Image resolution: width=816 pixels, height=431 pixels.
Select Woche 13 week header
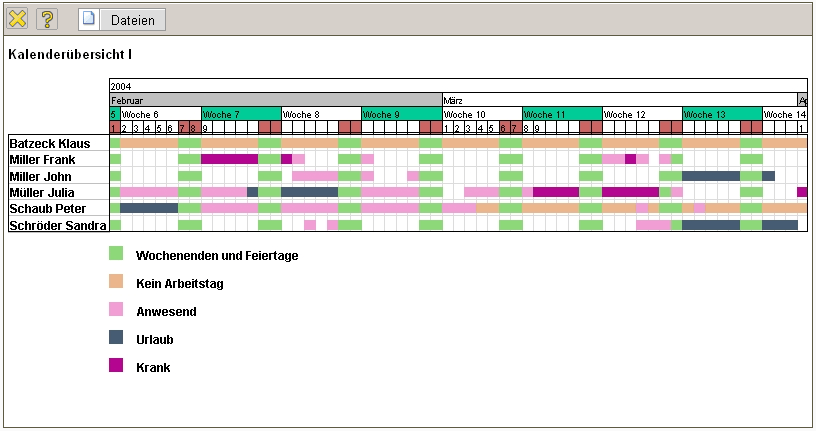(721, 114)
